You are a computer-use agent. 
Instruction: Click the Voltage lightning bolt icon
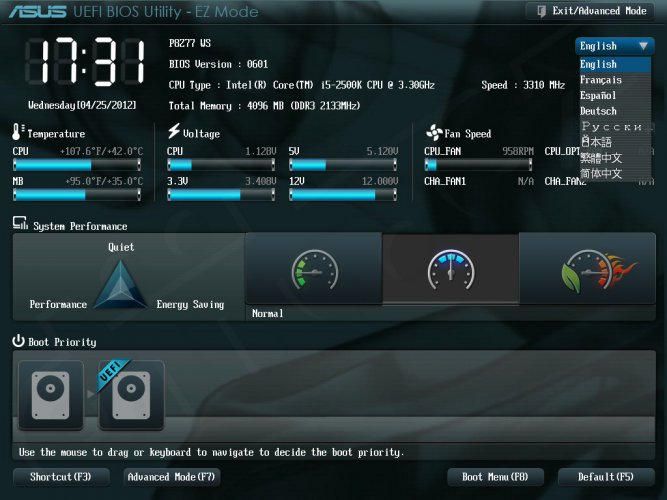coord(174,131)
